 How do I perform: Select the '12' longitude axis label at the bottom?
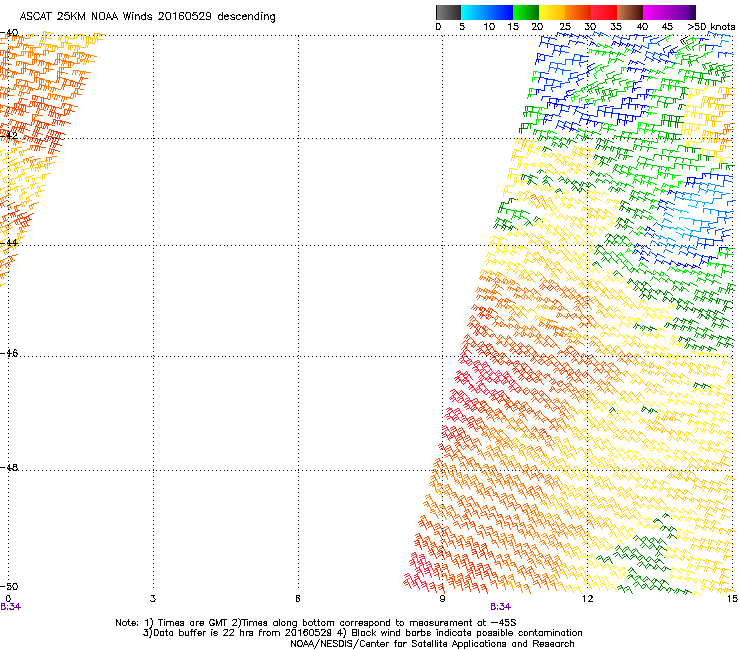587,599
